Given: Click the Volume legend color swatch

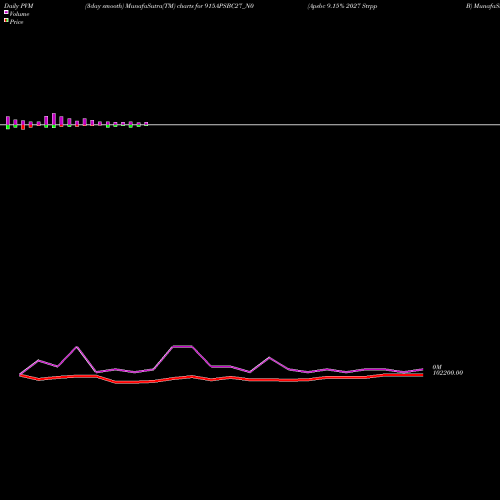Looking at the screenshot, I should 6,12.
